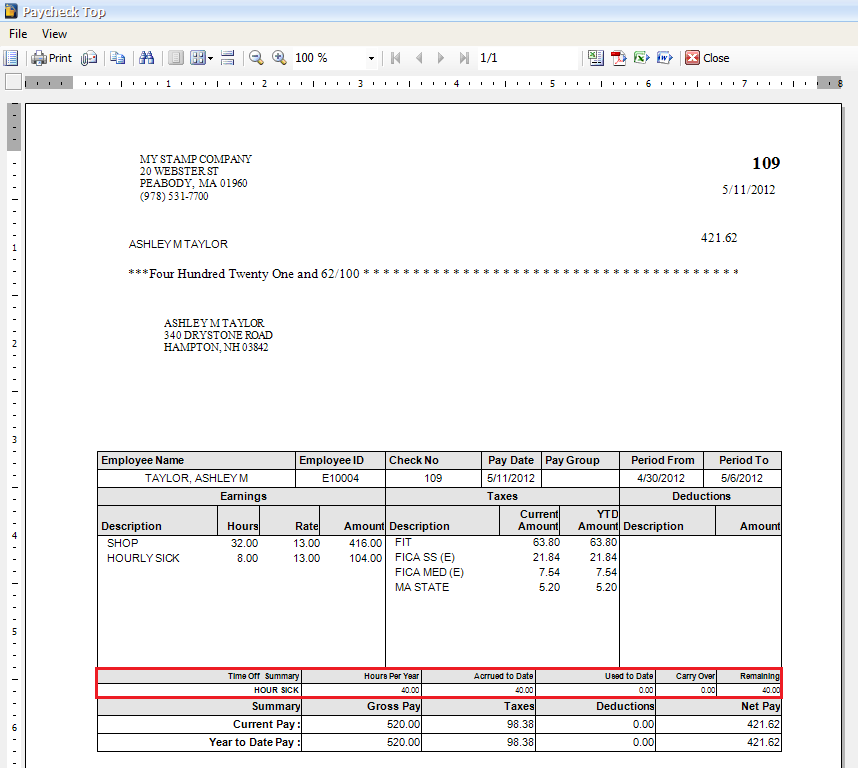Click the Print button
This screenshot has height=768, width=858.
click(51, 58)
